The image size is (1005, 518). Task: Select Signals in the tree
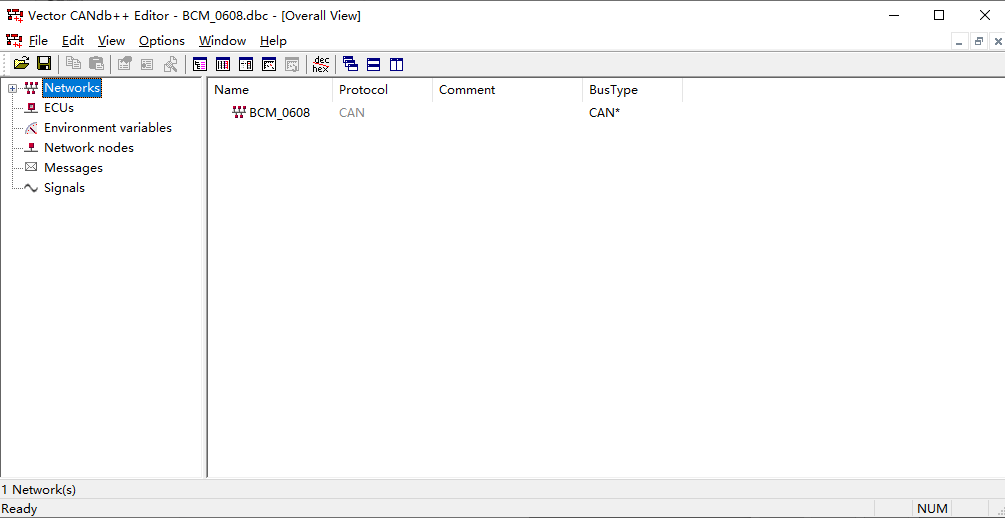pos(64,188)
